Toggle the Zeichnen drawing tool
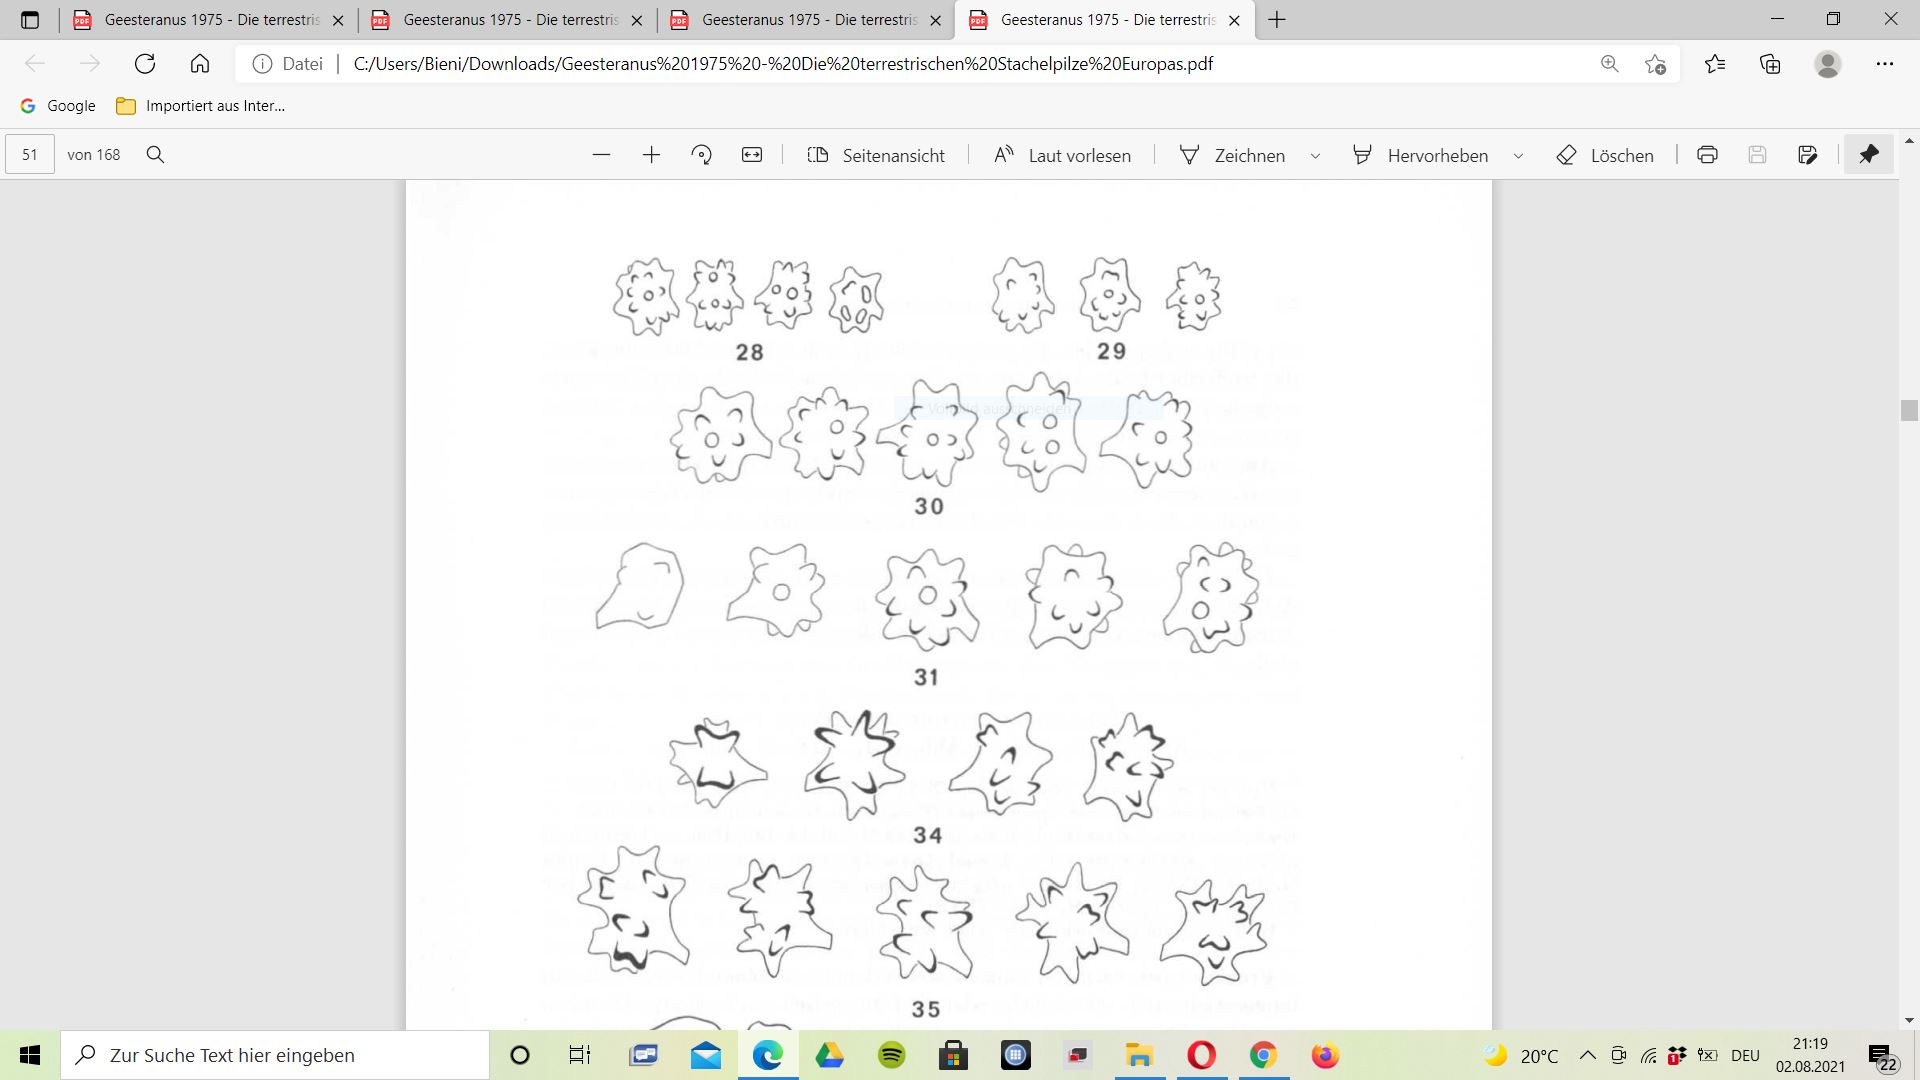 (1232, 155)
